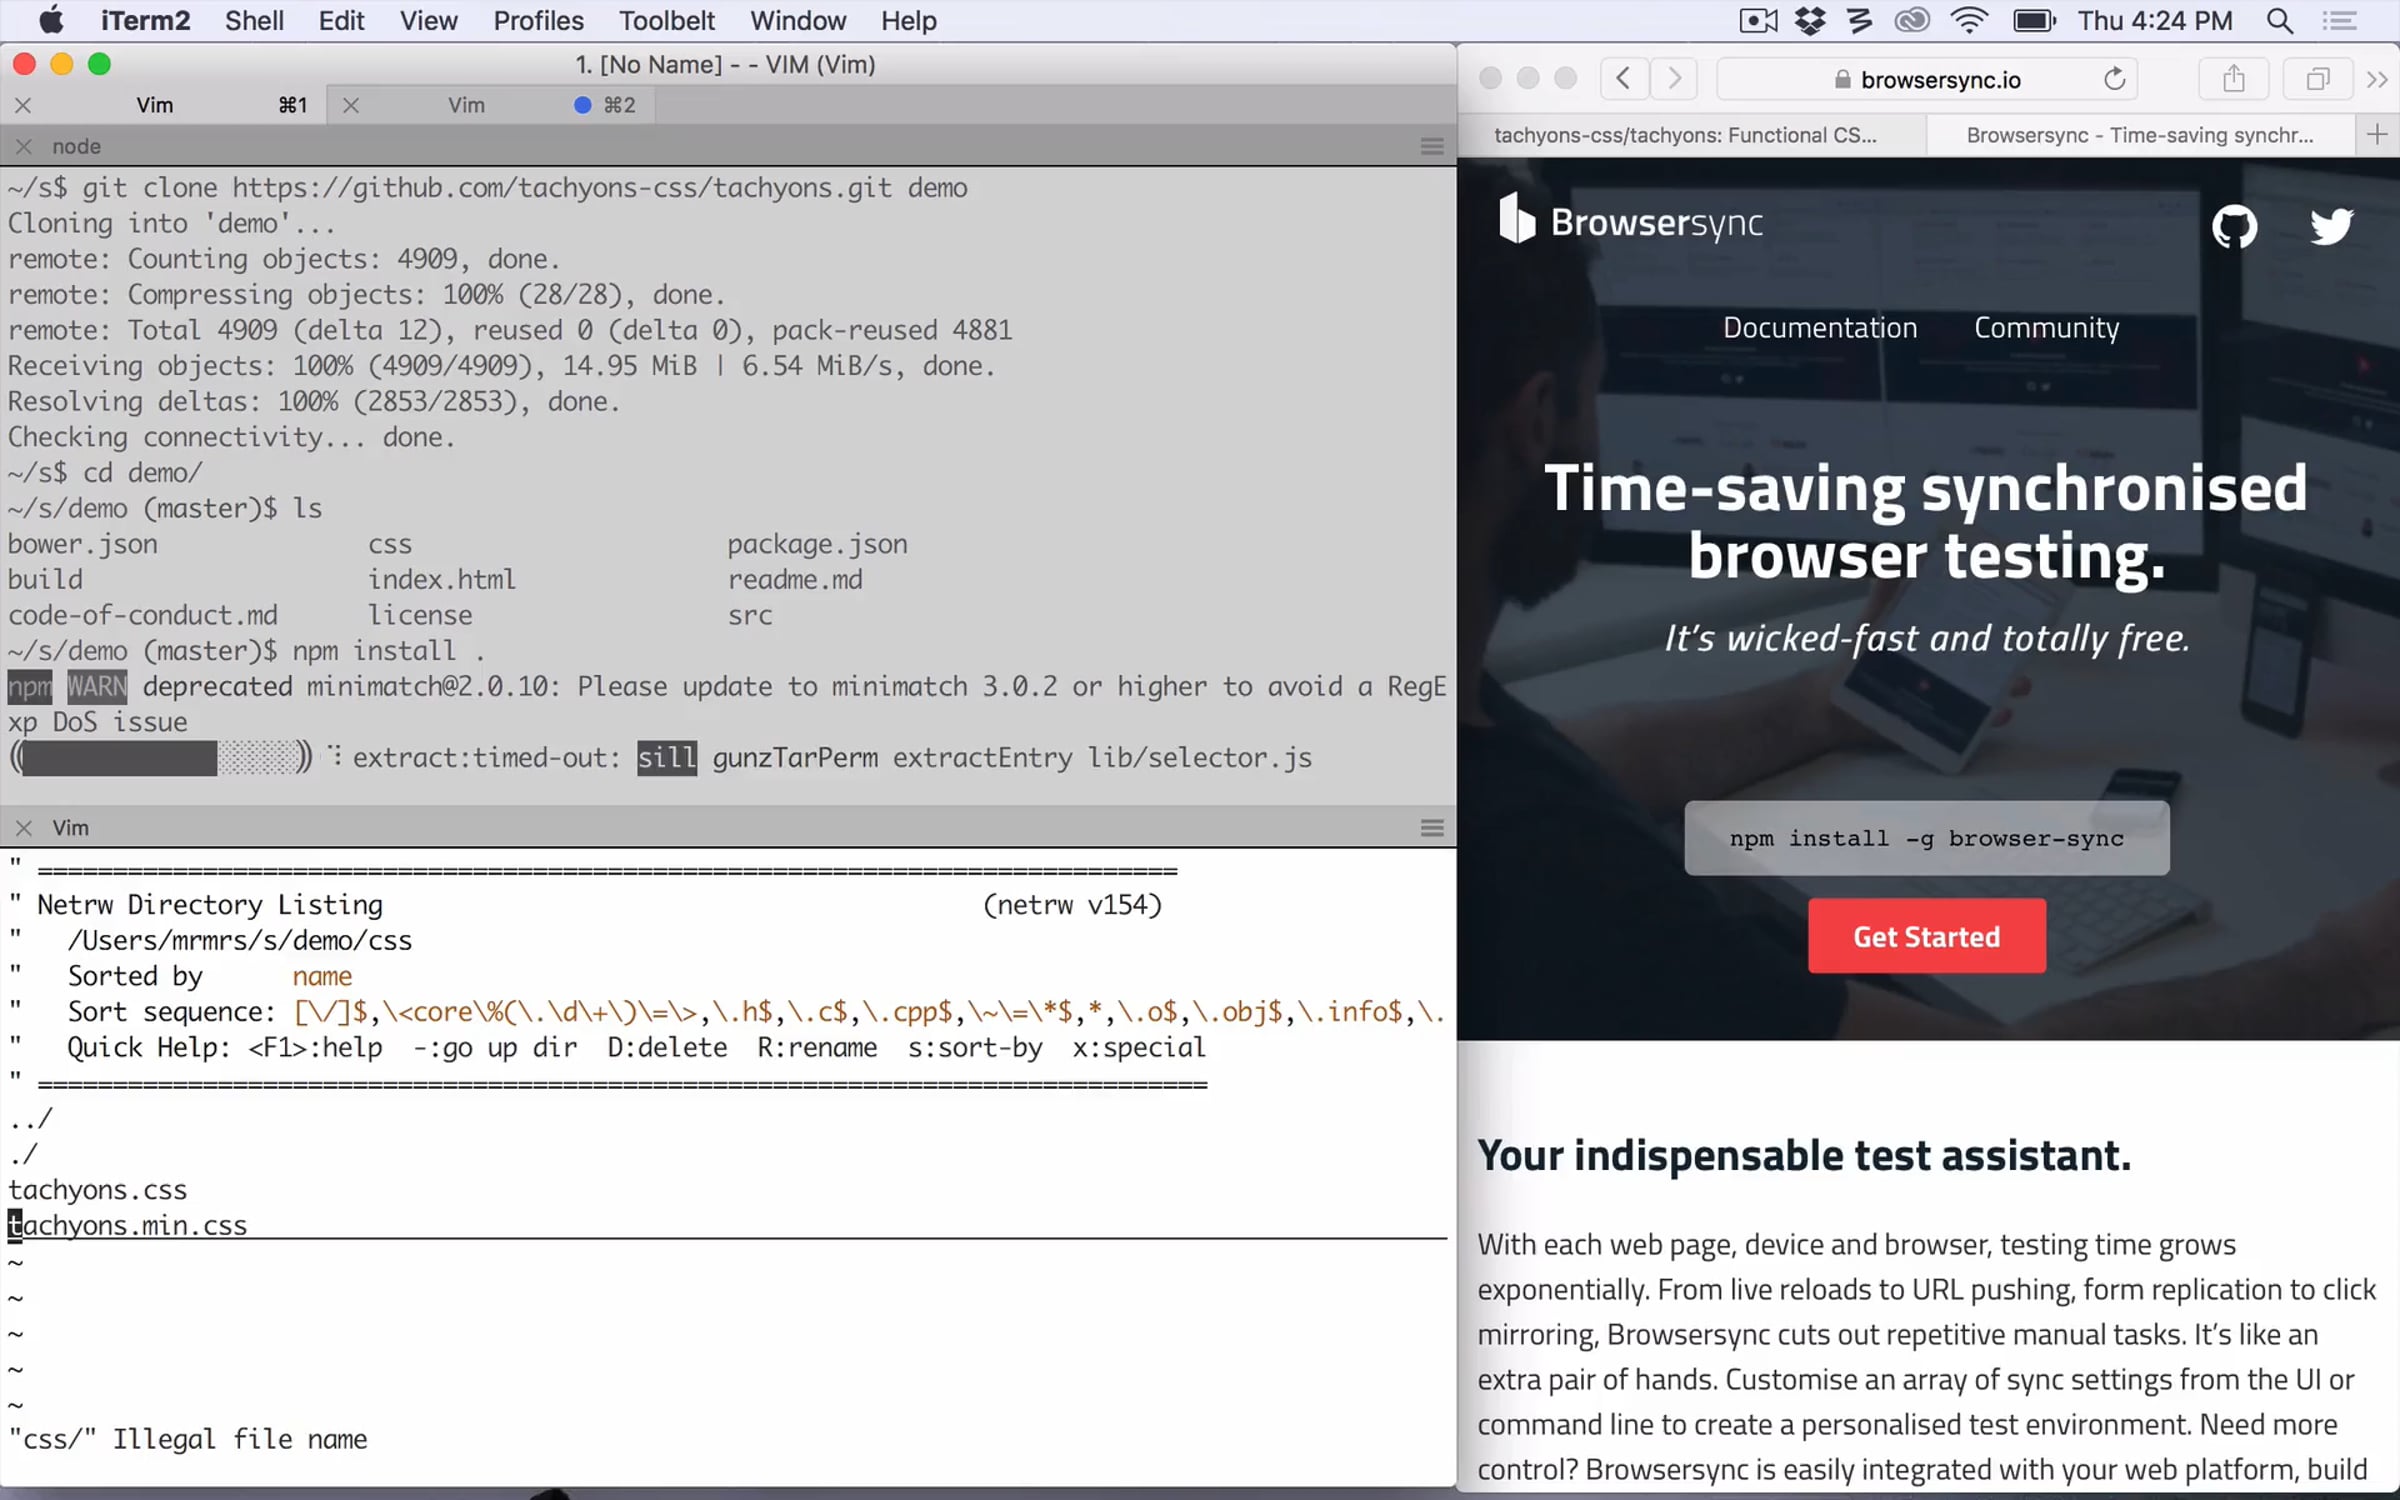Close the Vim split pane
Image resolution: width=2400 pixels, height=1500 pixels.
23,828
